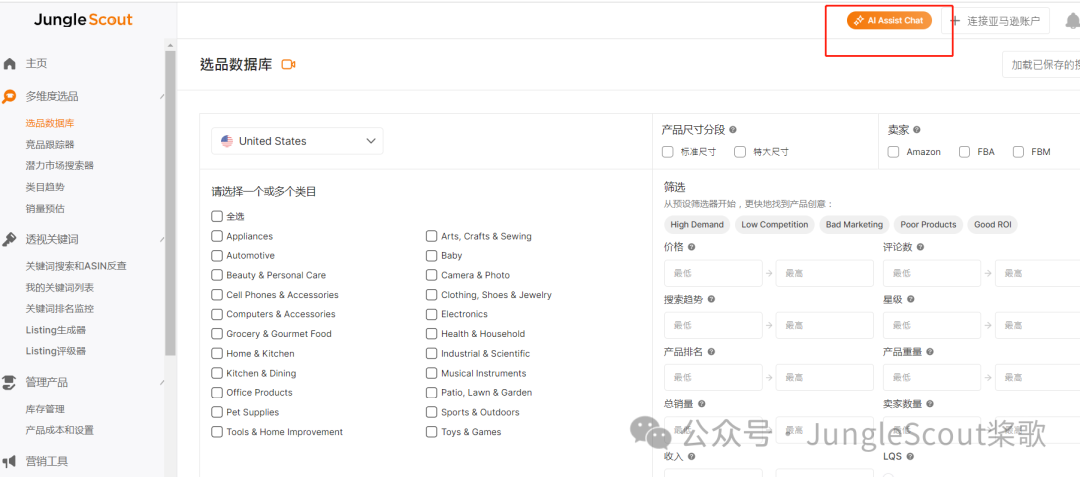Click the megaphone icon beside 营销工具

tap(10, 461)
